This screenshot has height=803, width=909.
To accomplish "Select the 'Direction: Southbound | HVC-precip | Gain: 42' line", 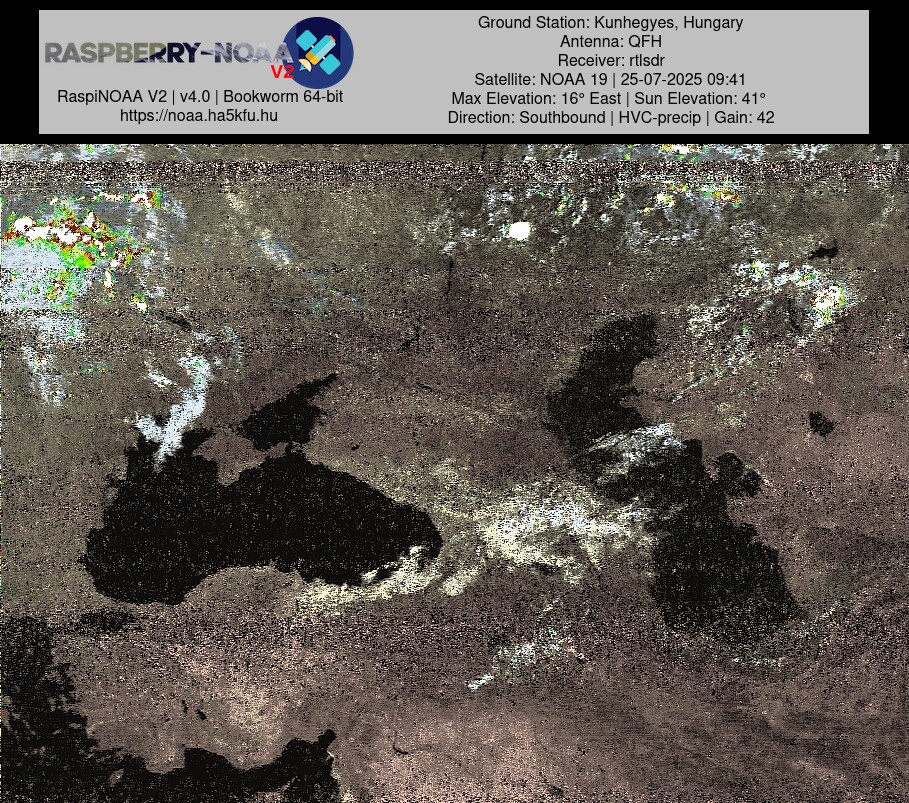I will tap(611, 118).
